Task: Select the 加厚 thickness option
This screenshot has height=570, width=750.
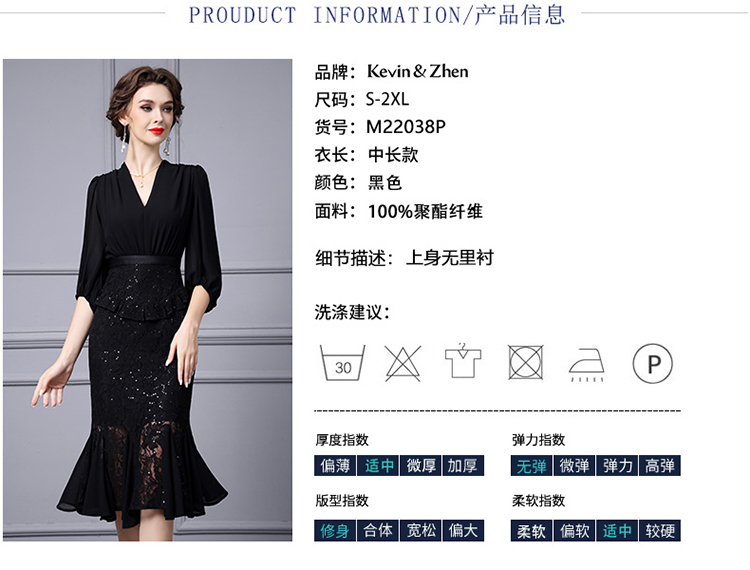Action: (463, 465)
